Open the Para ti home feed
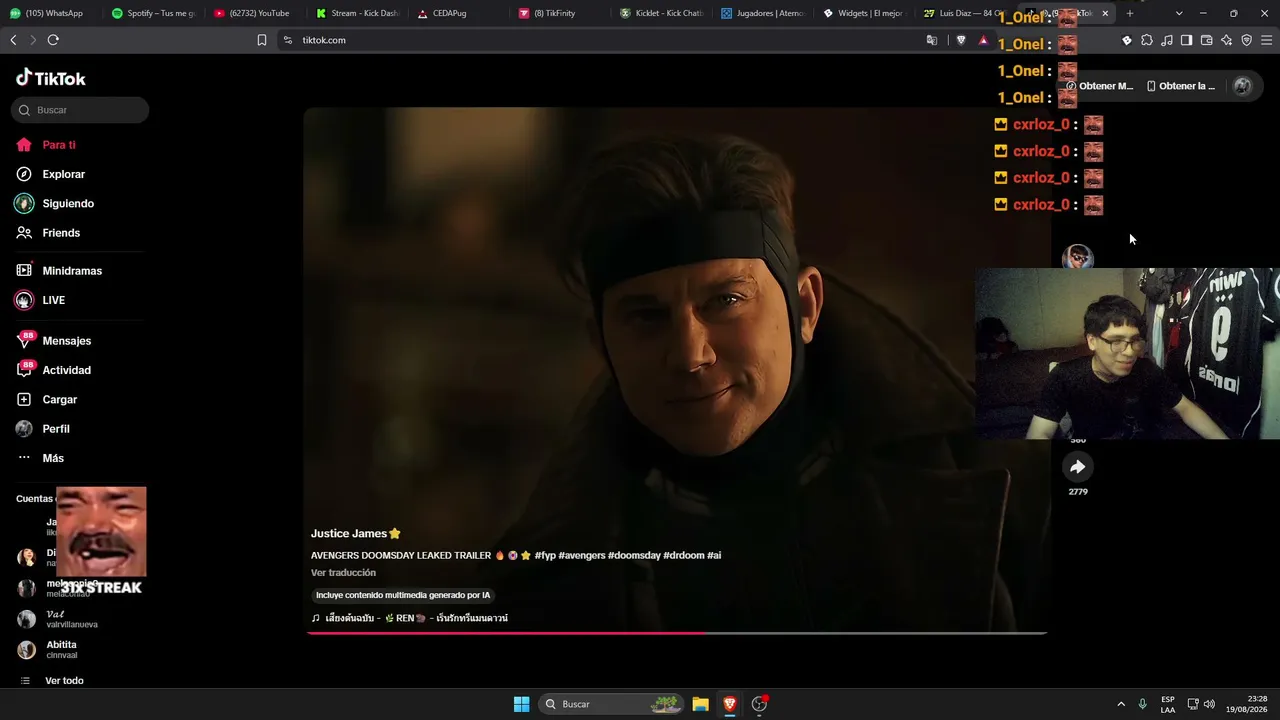The width and height of the screenshot is (1280, 720). (46, 145)
